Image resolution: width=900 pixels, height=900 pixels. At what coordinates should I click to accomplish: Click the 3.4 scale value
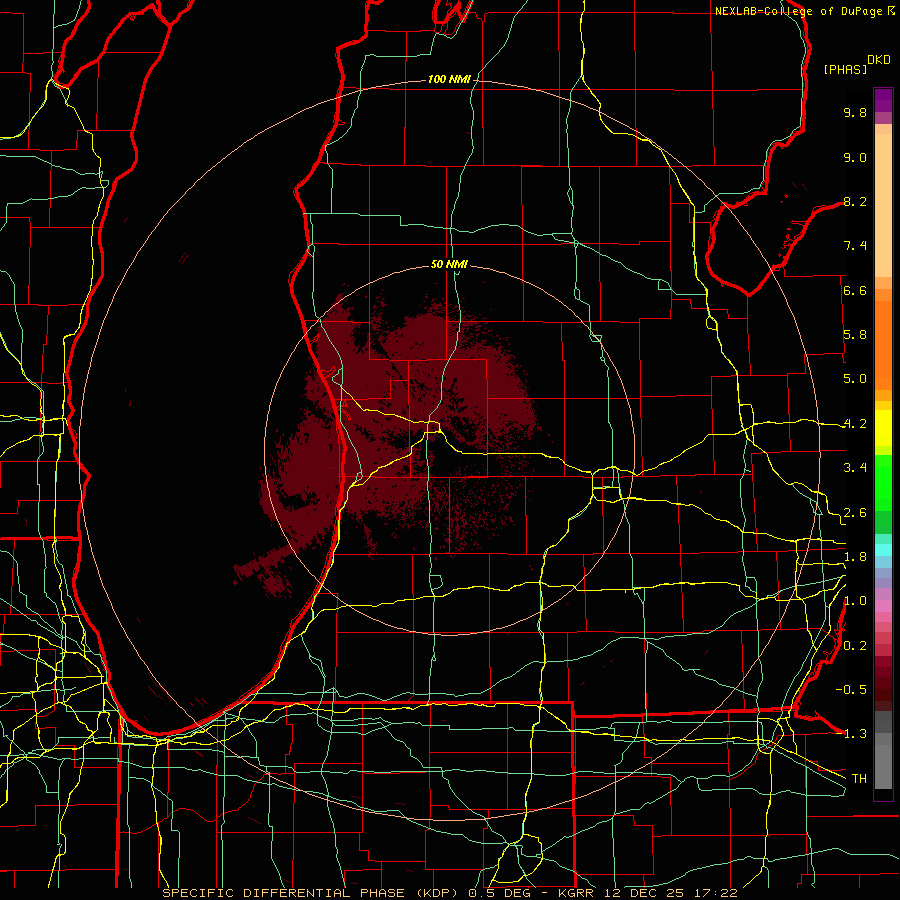[x=855, y=468]
